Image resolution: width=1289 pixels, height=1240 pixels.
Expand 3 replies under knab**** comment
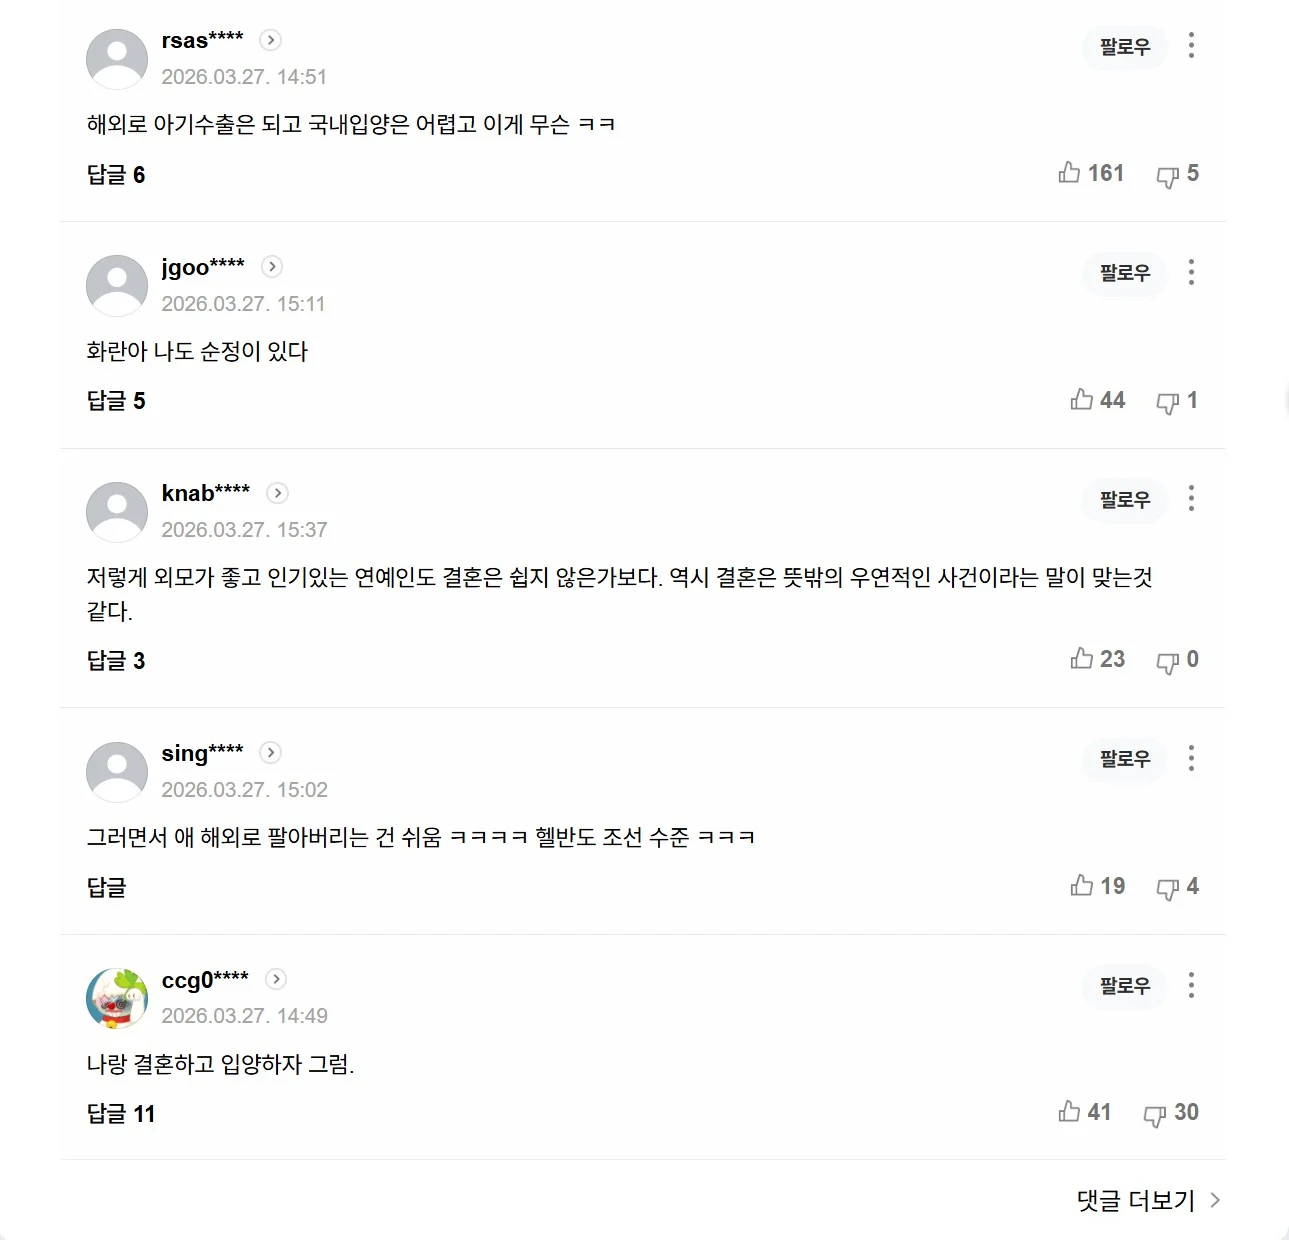point(116,660)
